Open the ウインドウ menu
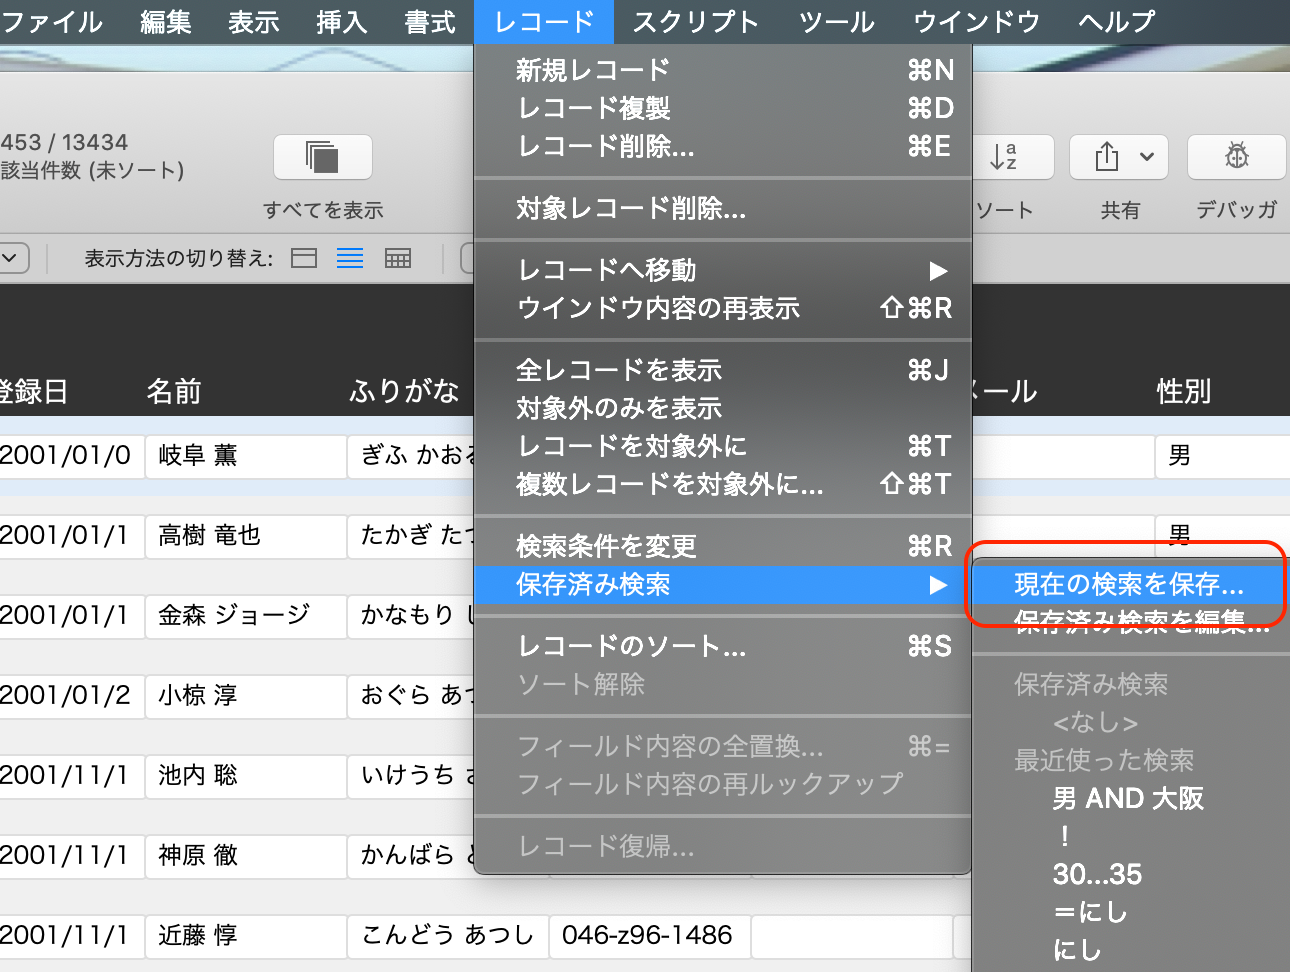Screen dimensions: 1290x972 coord(977,22)
